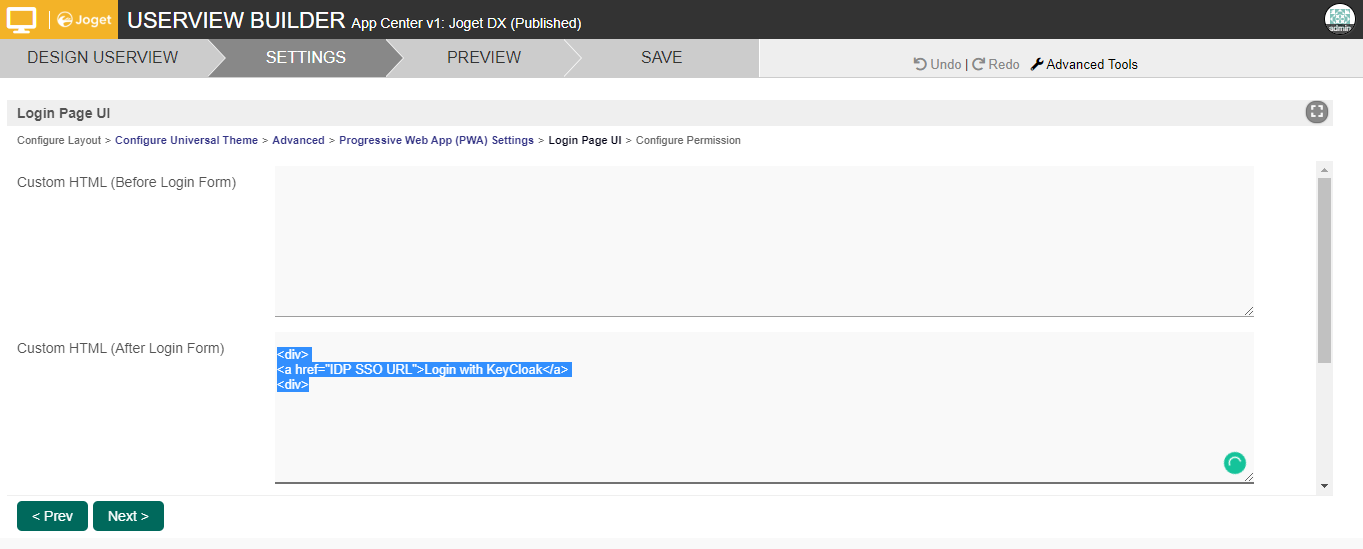
Task: Toggle fullscreen for Login Page UI panel
Action: (x=1316, y=113)
